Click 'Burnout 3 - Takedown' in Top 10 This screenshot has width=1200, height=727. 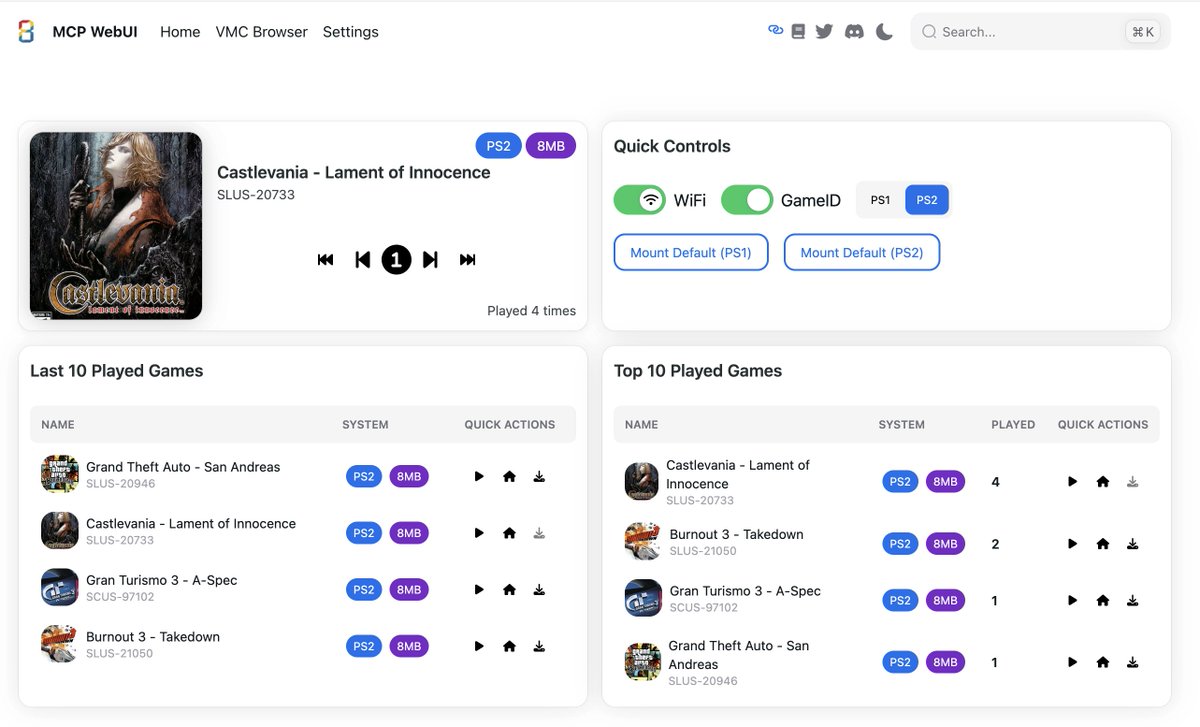(737, 534)
